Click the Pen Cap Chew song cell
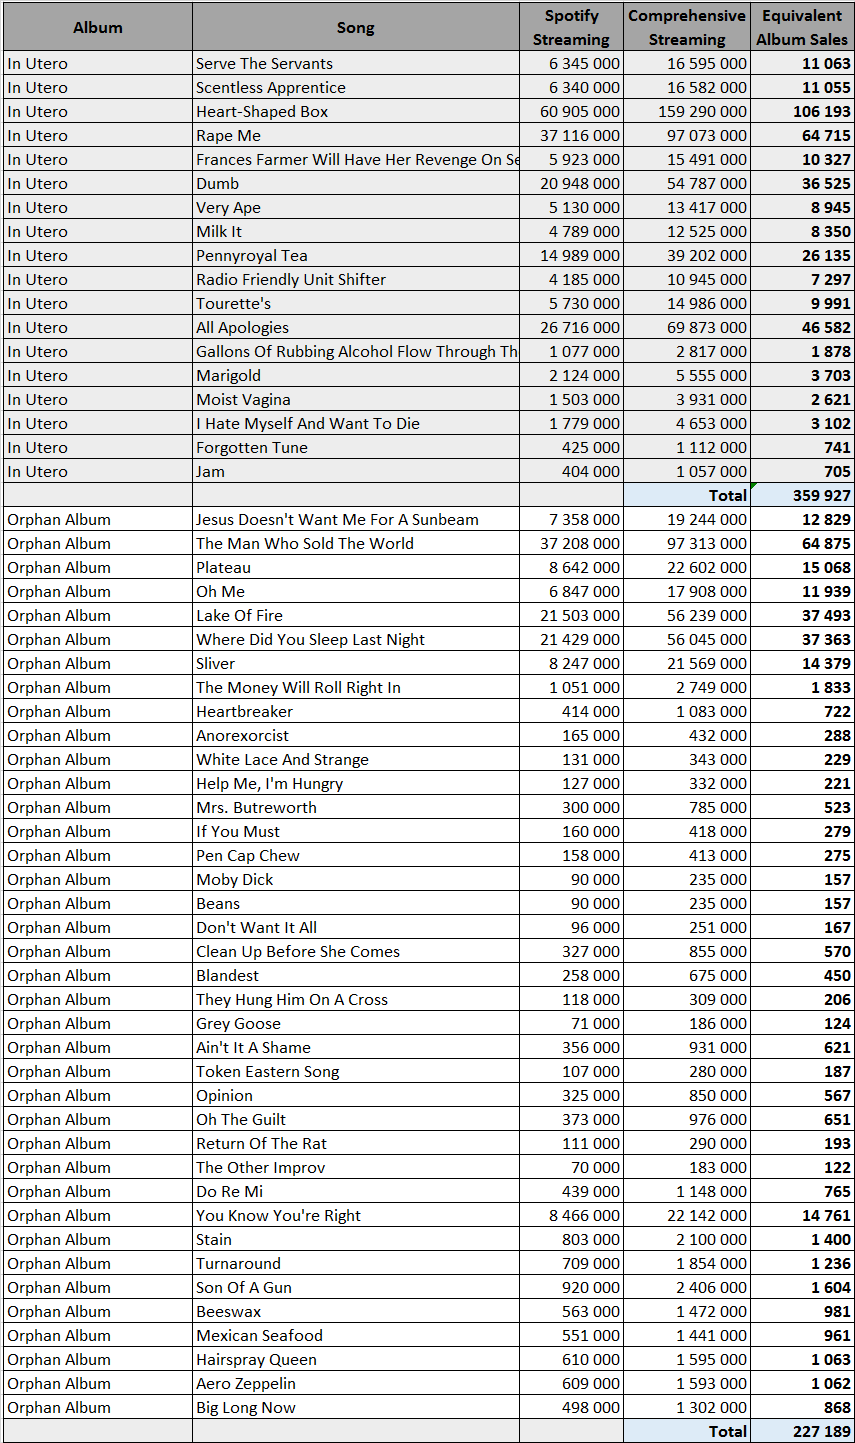Viewport: 855px width, 1443px height. coord(355,855)
